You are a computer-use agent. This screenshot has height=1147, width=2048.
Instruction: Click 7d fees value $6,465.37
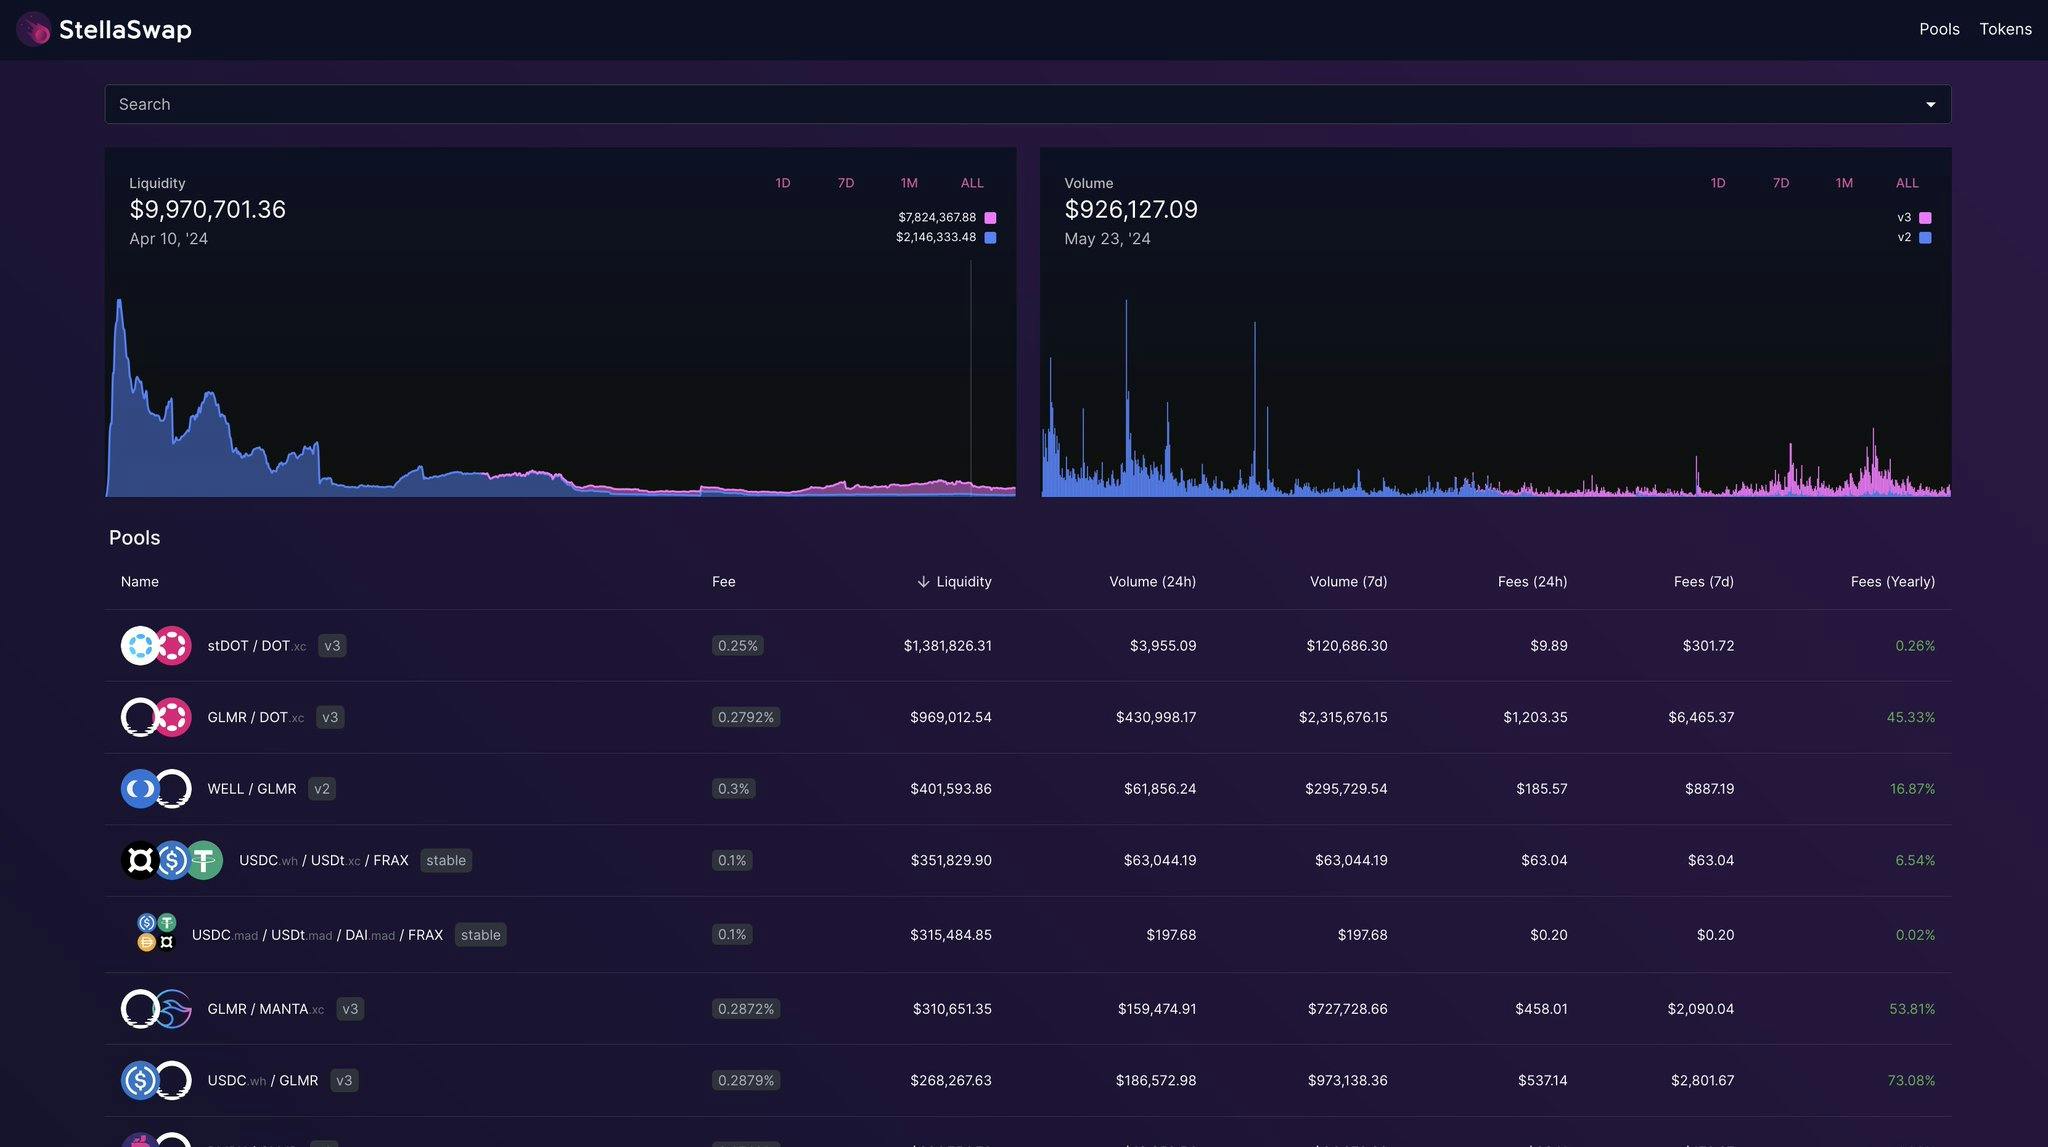click(1701, 717)
